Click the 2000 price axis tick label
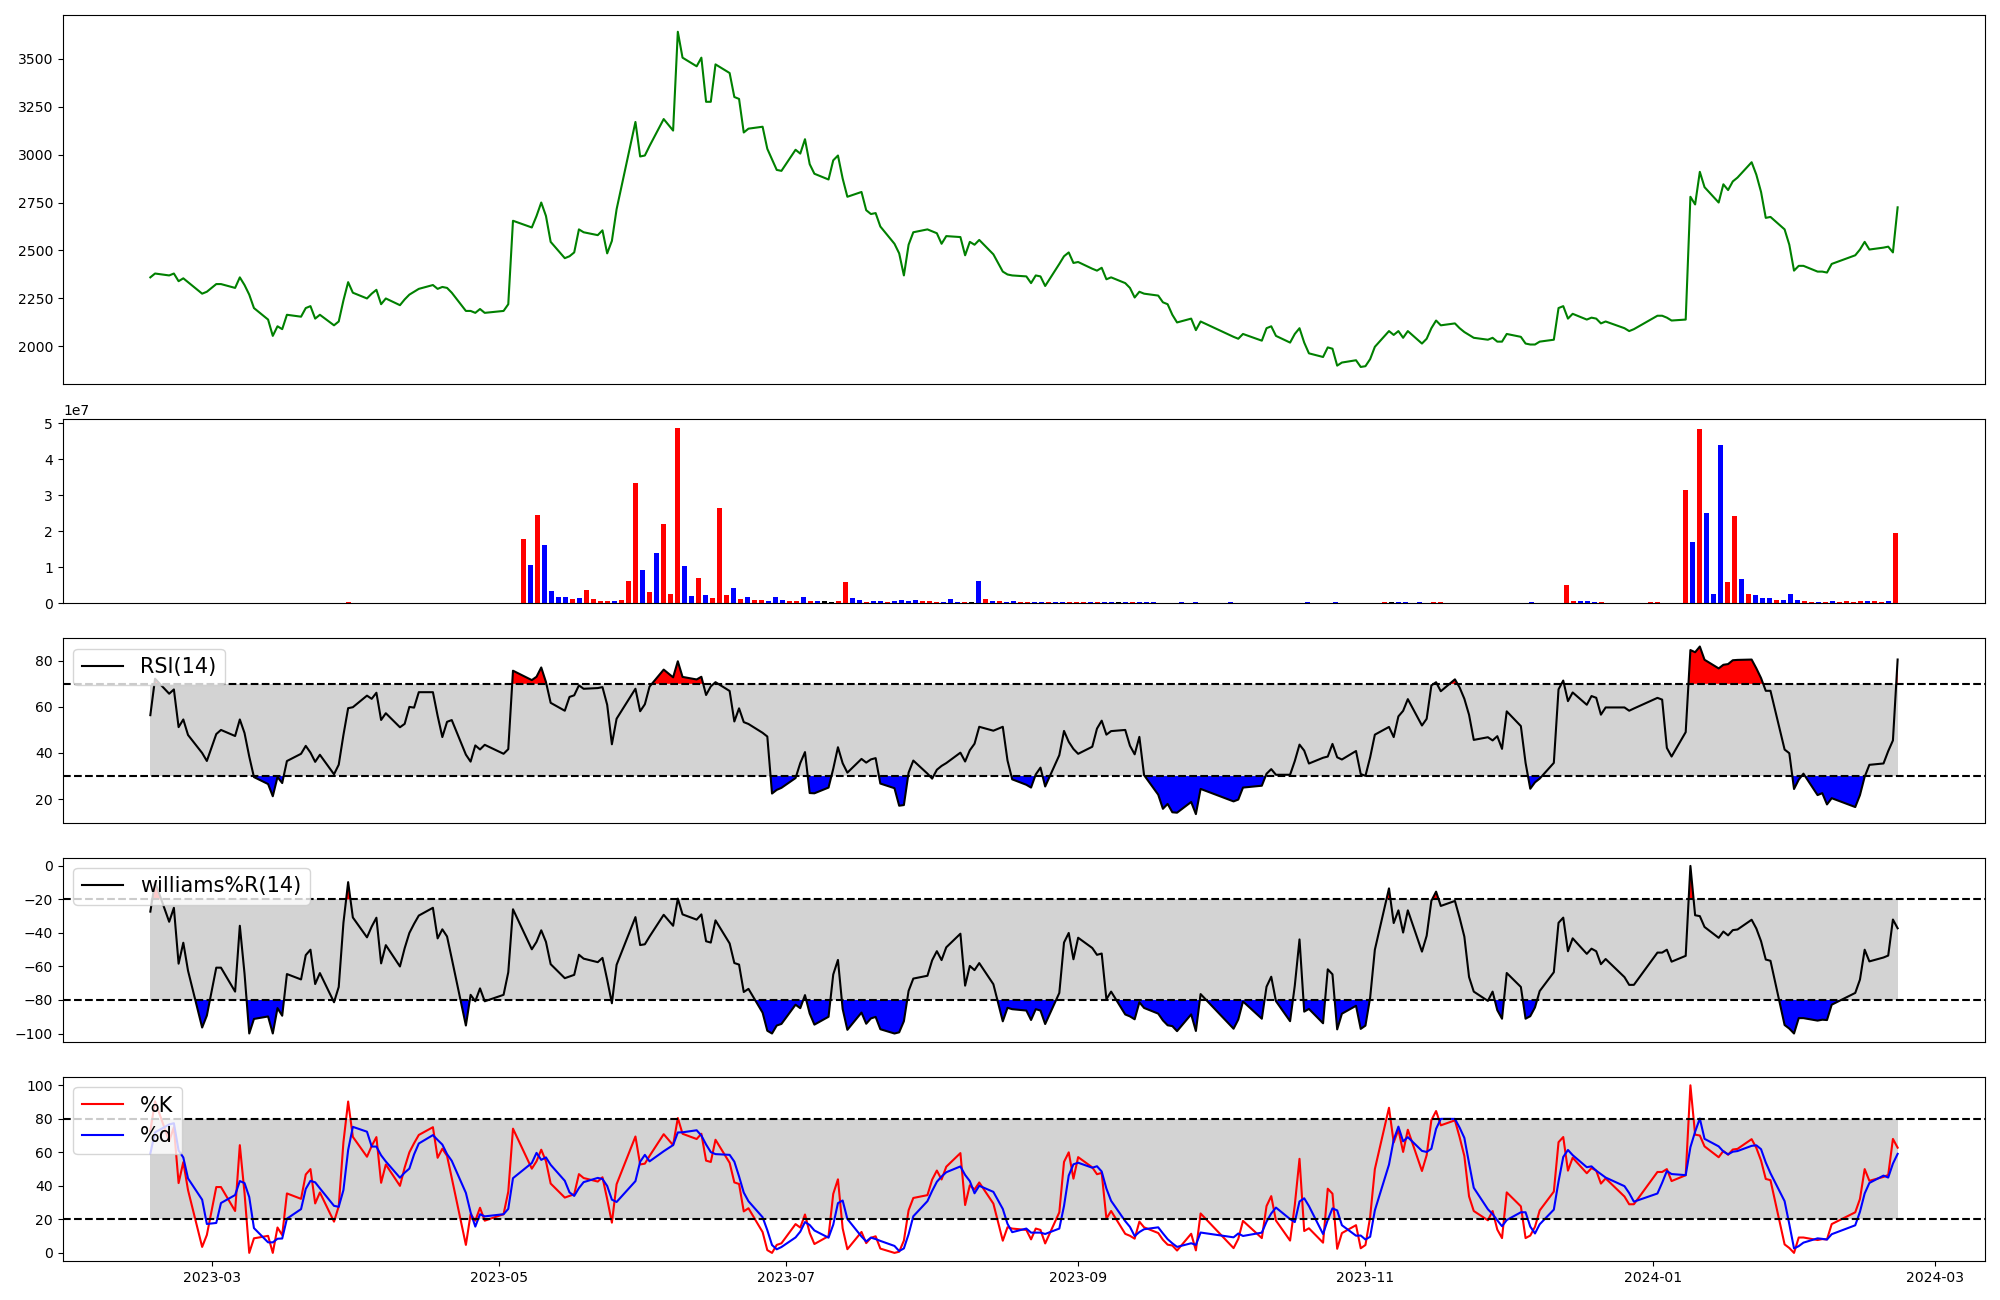Viewport: 2000px width, 1300px height. (35, 347)
